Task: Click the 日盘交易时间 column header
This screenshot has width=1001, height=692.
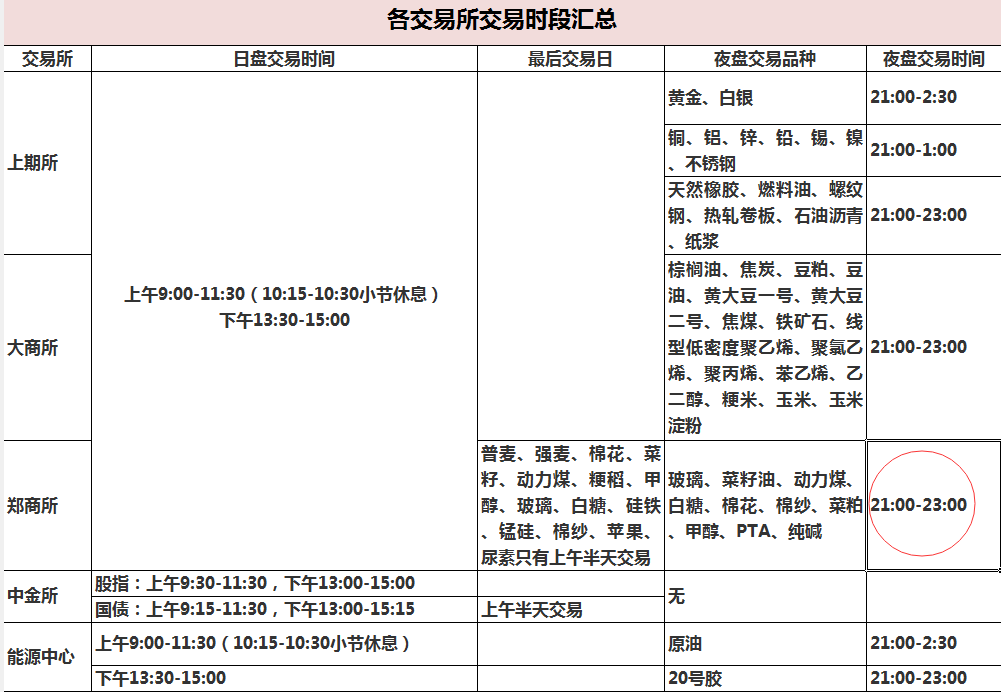Action: 284,59
